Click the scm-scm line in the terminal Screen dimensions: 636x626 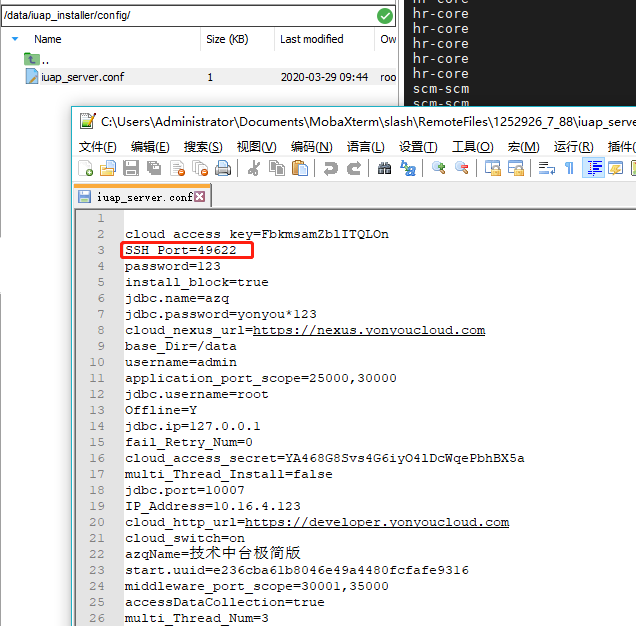pyautogui.click(x=441, y=89)
